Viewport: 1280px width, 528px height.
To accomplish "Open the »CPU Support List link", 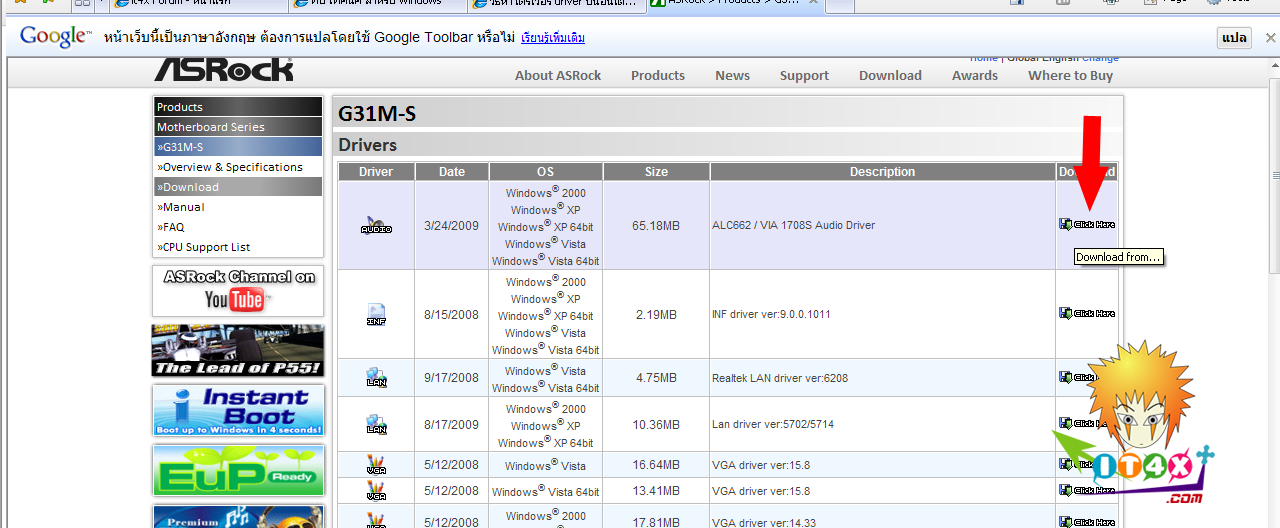I will coord(204,247).
